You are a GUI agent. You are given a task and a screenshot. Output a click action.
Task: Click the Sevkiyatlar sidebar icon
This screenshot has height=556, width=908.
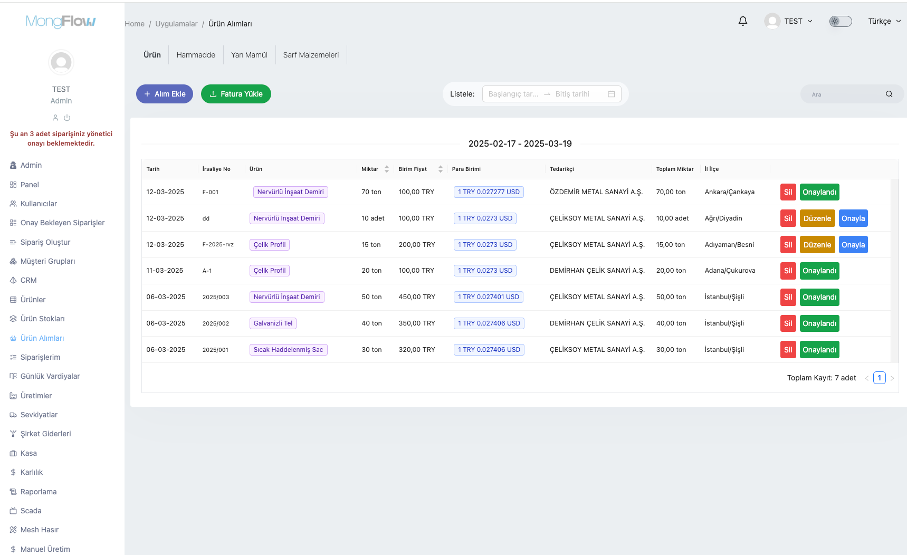[13, 415]
